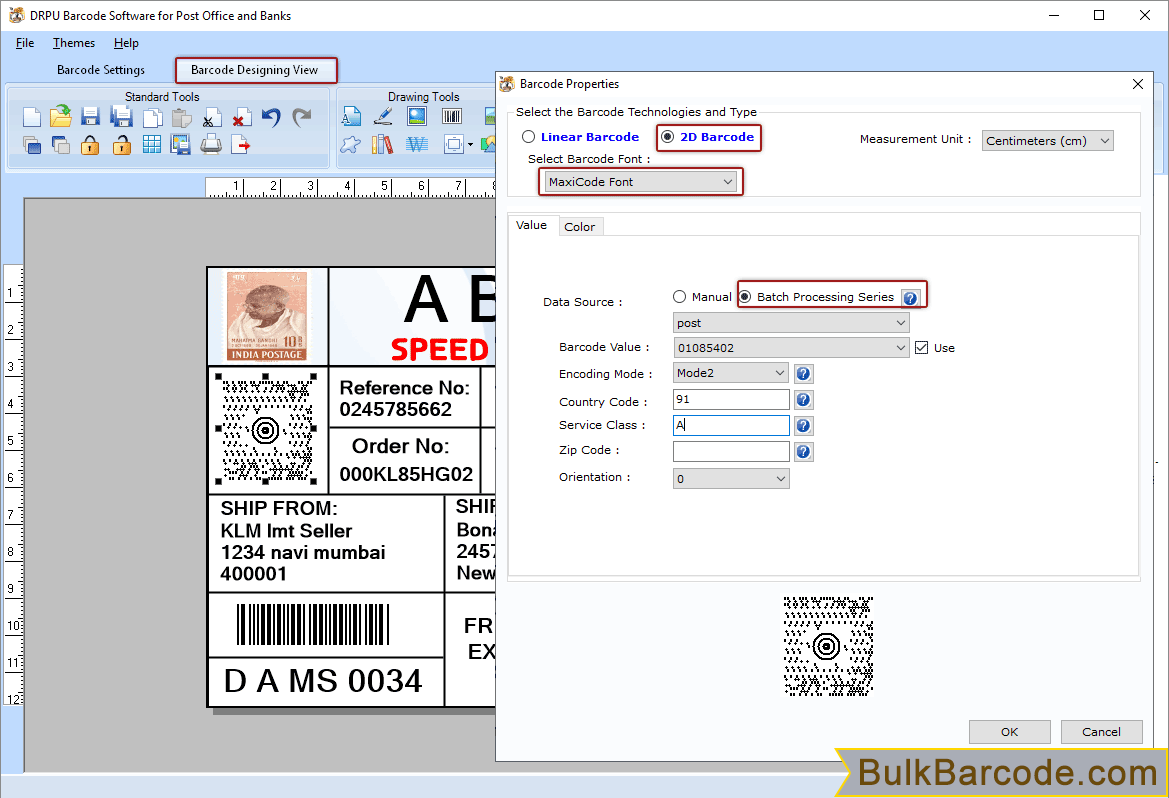The width and height of the screenshot is (1169, 798).
Task: Click the India Postage stamp image
Action: 267,316
